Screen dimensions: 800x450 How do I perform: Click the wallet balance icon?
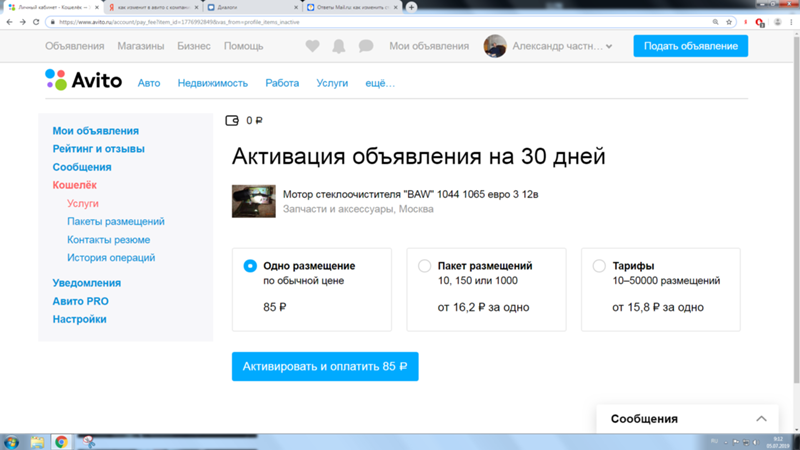tap(232, 120)
